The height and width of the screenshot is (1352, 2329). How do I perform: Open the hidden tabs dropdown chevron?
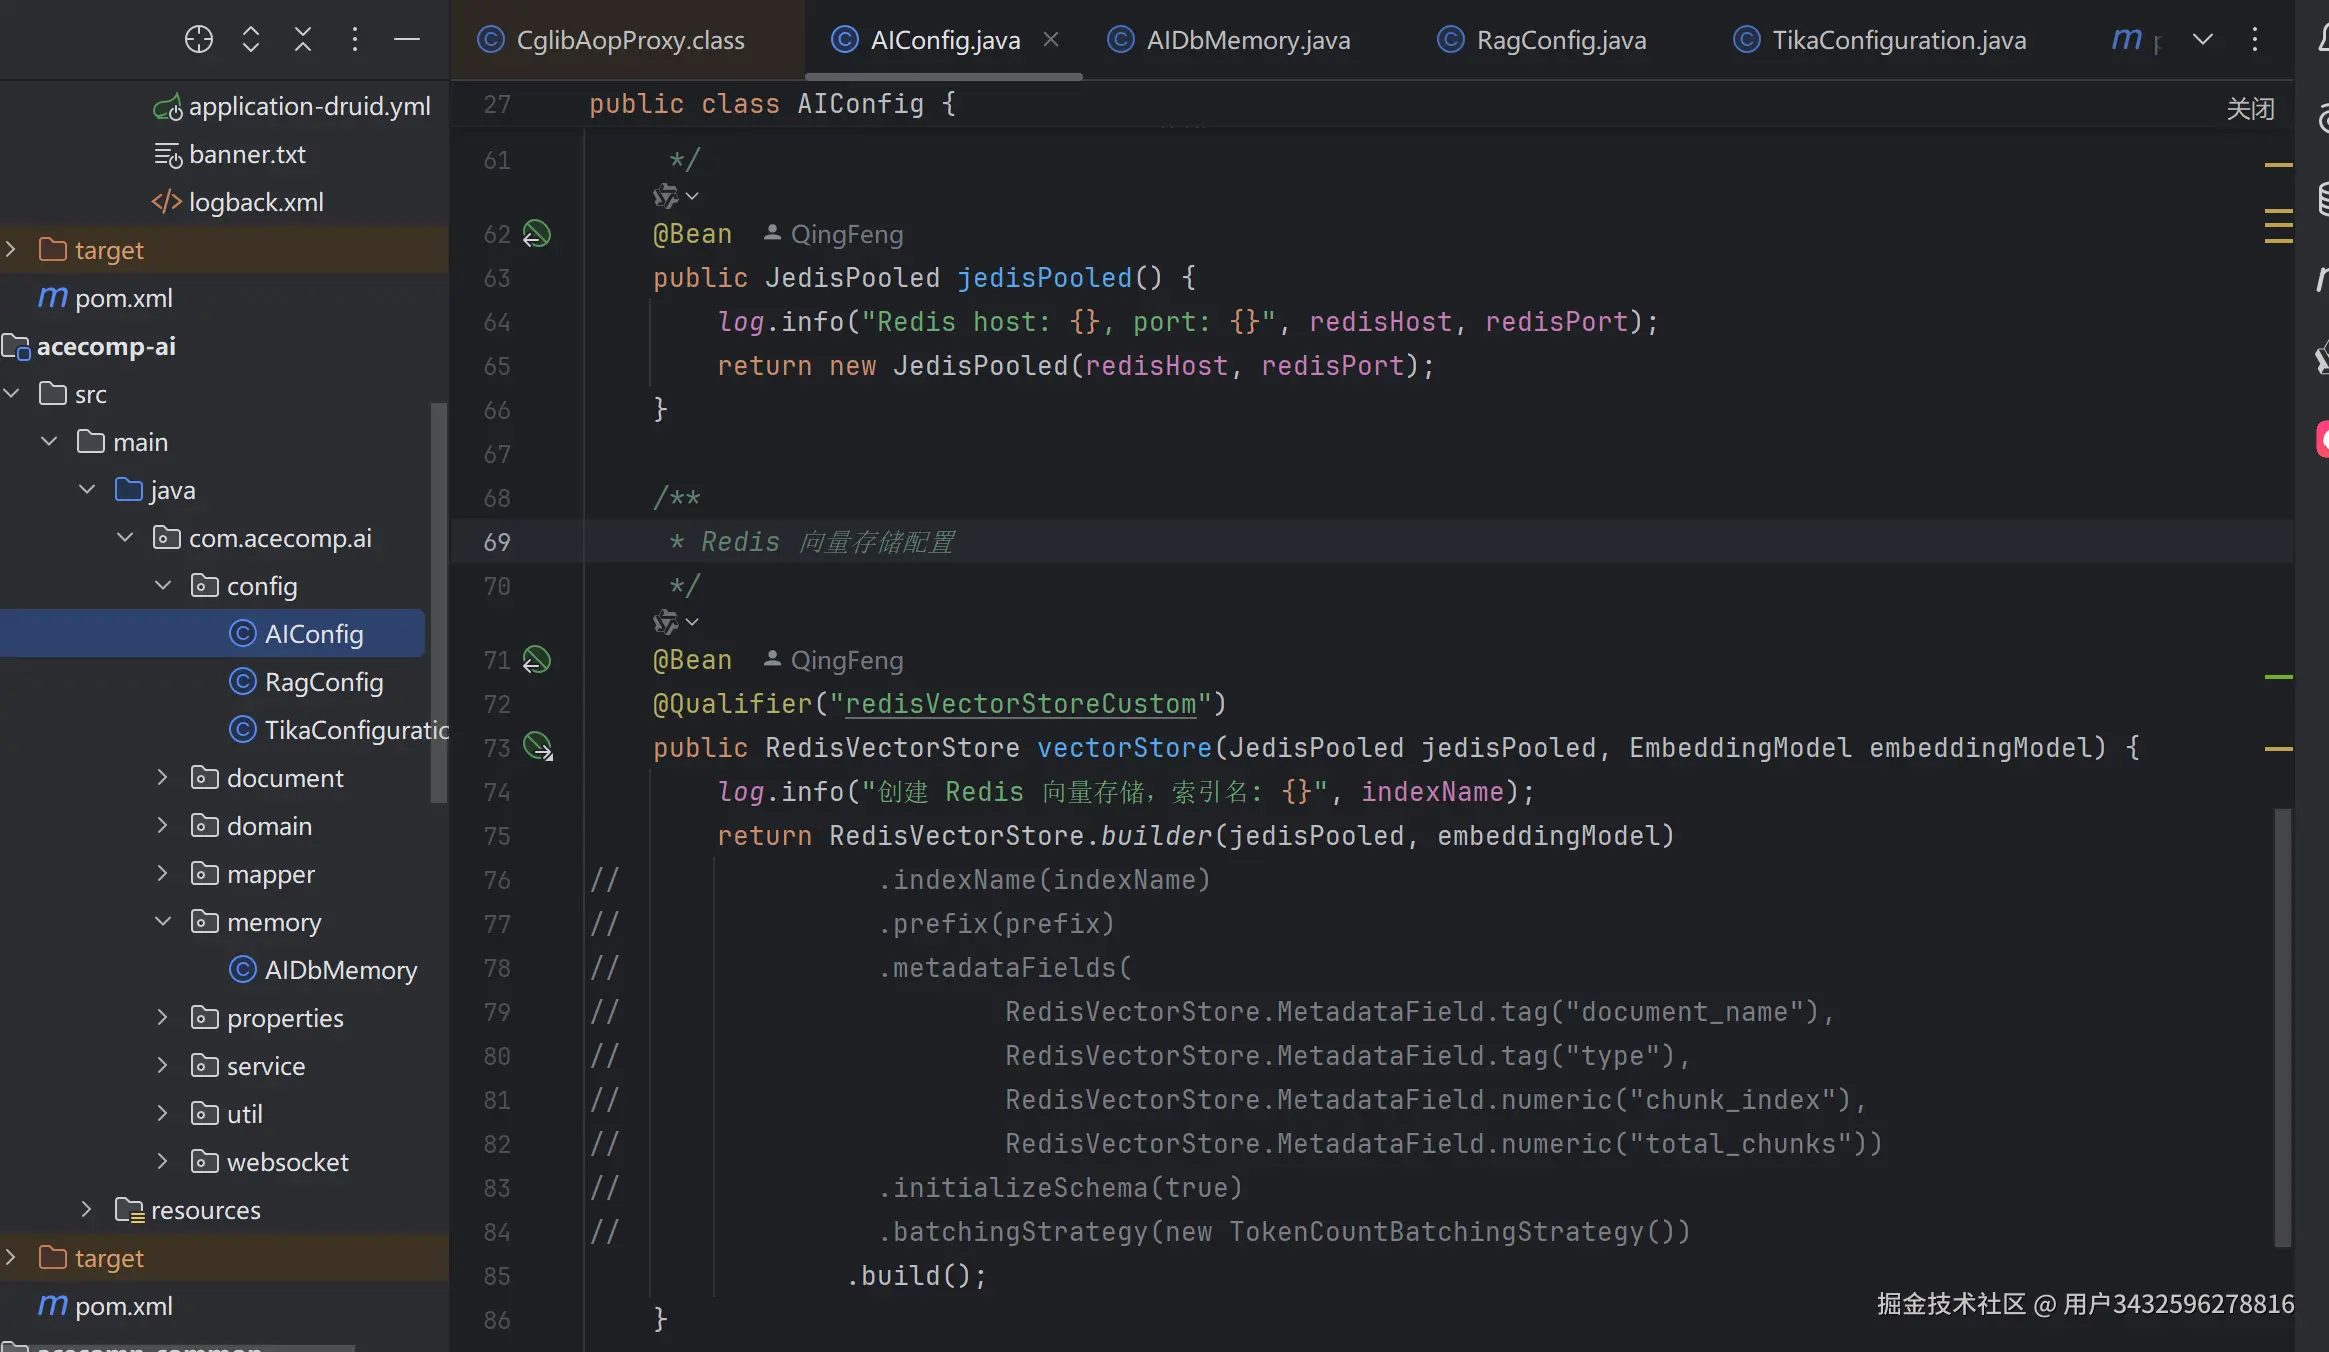pyautogui.click(x=2202, y=39)
